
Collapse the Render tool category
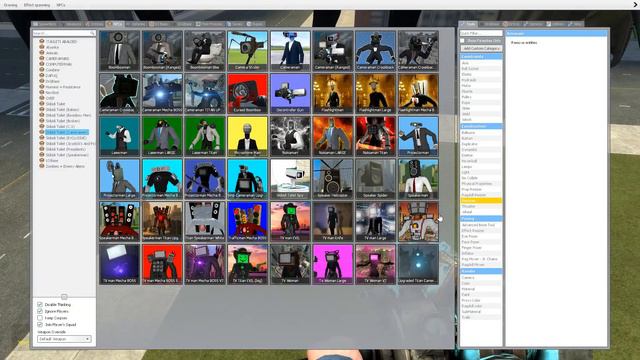click(x=481, y=271)
